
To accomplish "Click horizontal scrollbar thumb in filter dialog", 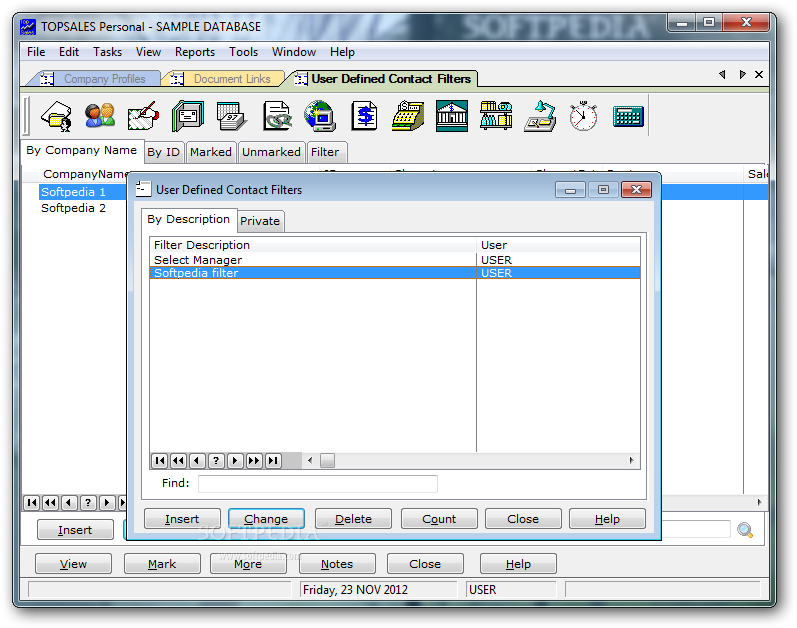I will [x=327, y=461].
